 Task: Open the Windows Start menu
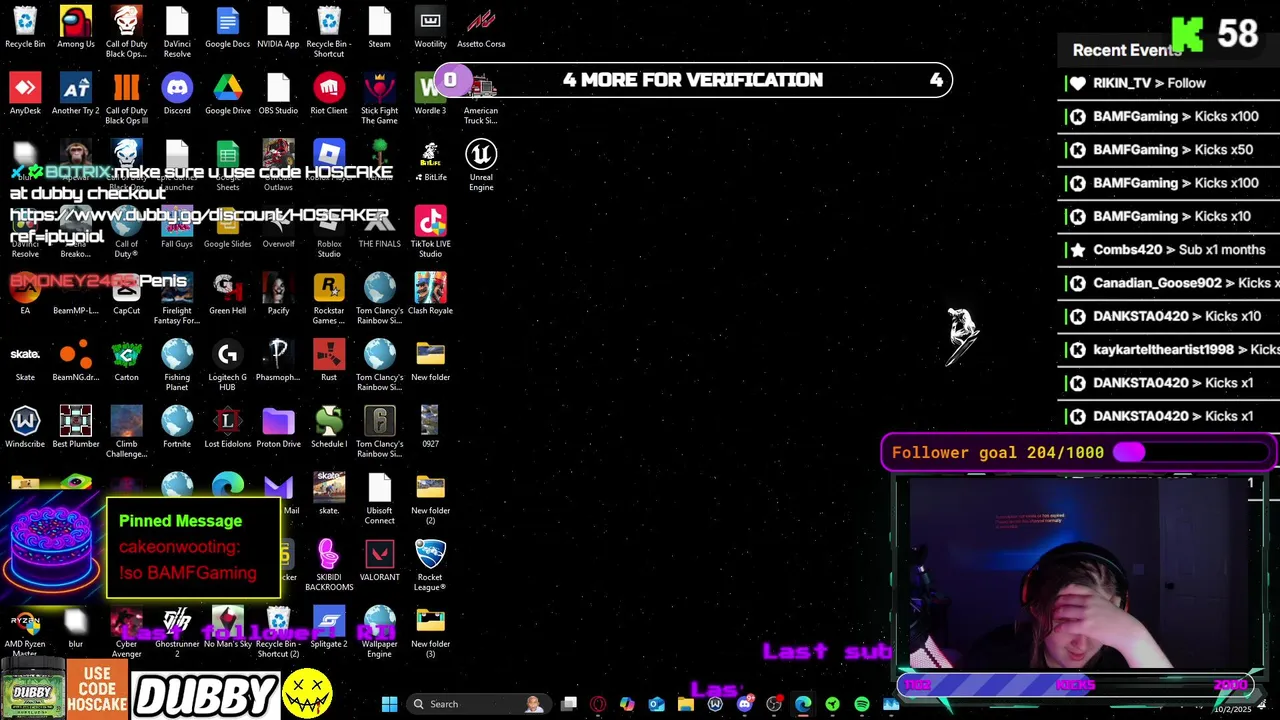coord(390,704)
